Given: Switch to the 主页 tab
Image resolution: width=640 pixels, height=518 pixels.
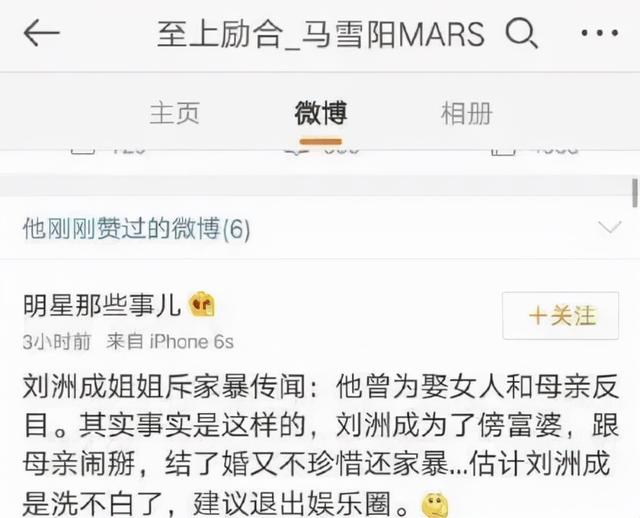Looking at the screenshot, I should pos(174,113).
